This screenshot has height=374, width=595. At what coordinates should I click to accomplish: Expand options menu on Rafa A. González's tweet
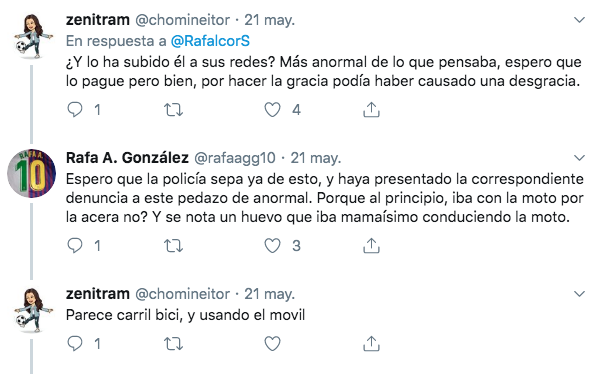click(x=579, y=158)
